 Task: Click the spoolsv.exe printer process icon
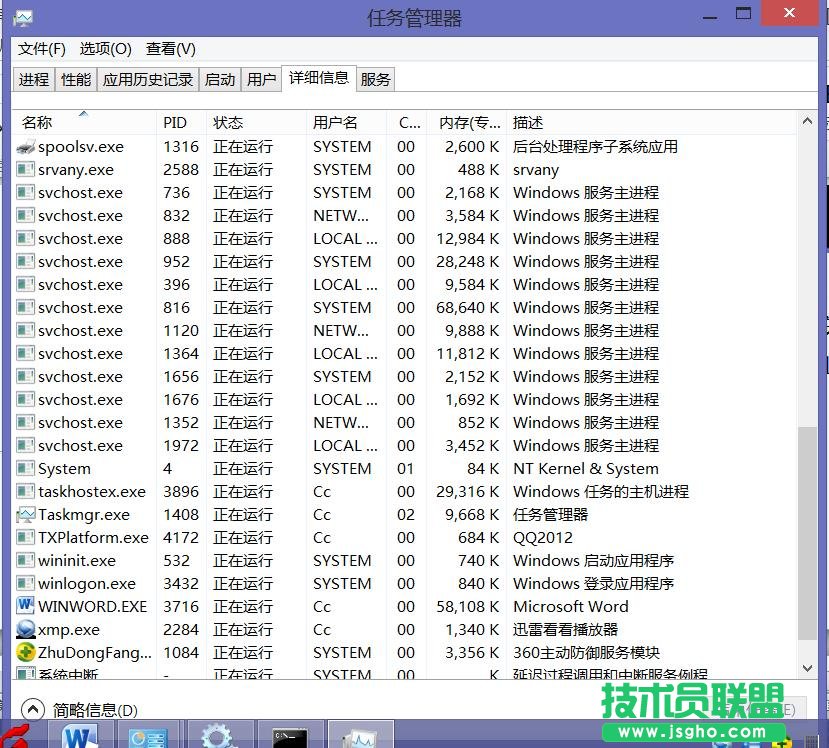[25, 146]
